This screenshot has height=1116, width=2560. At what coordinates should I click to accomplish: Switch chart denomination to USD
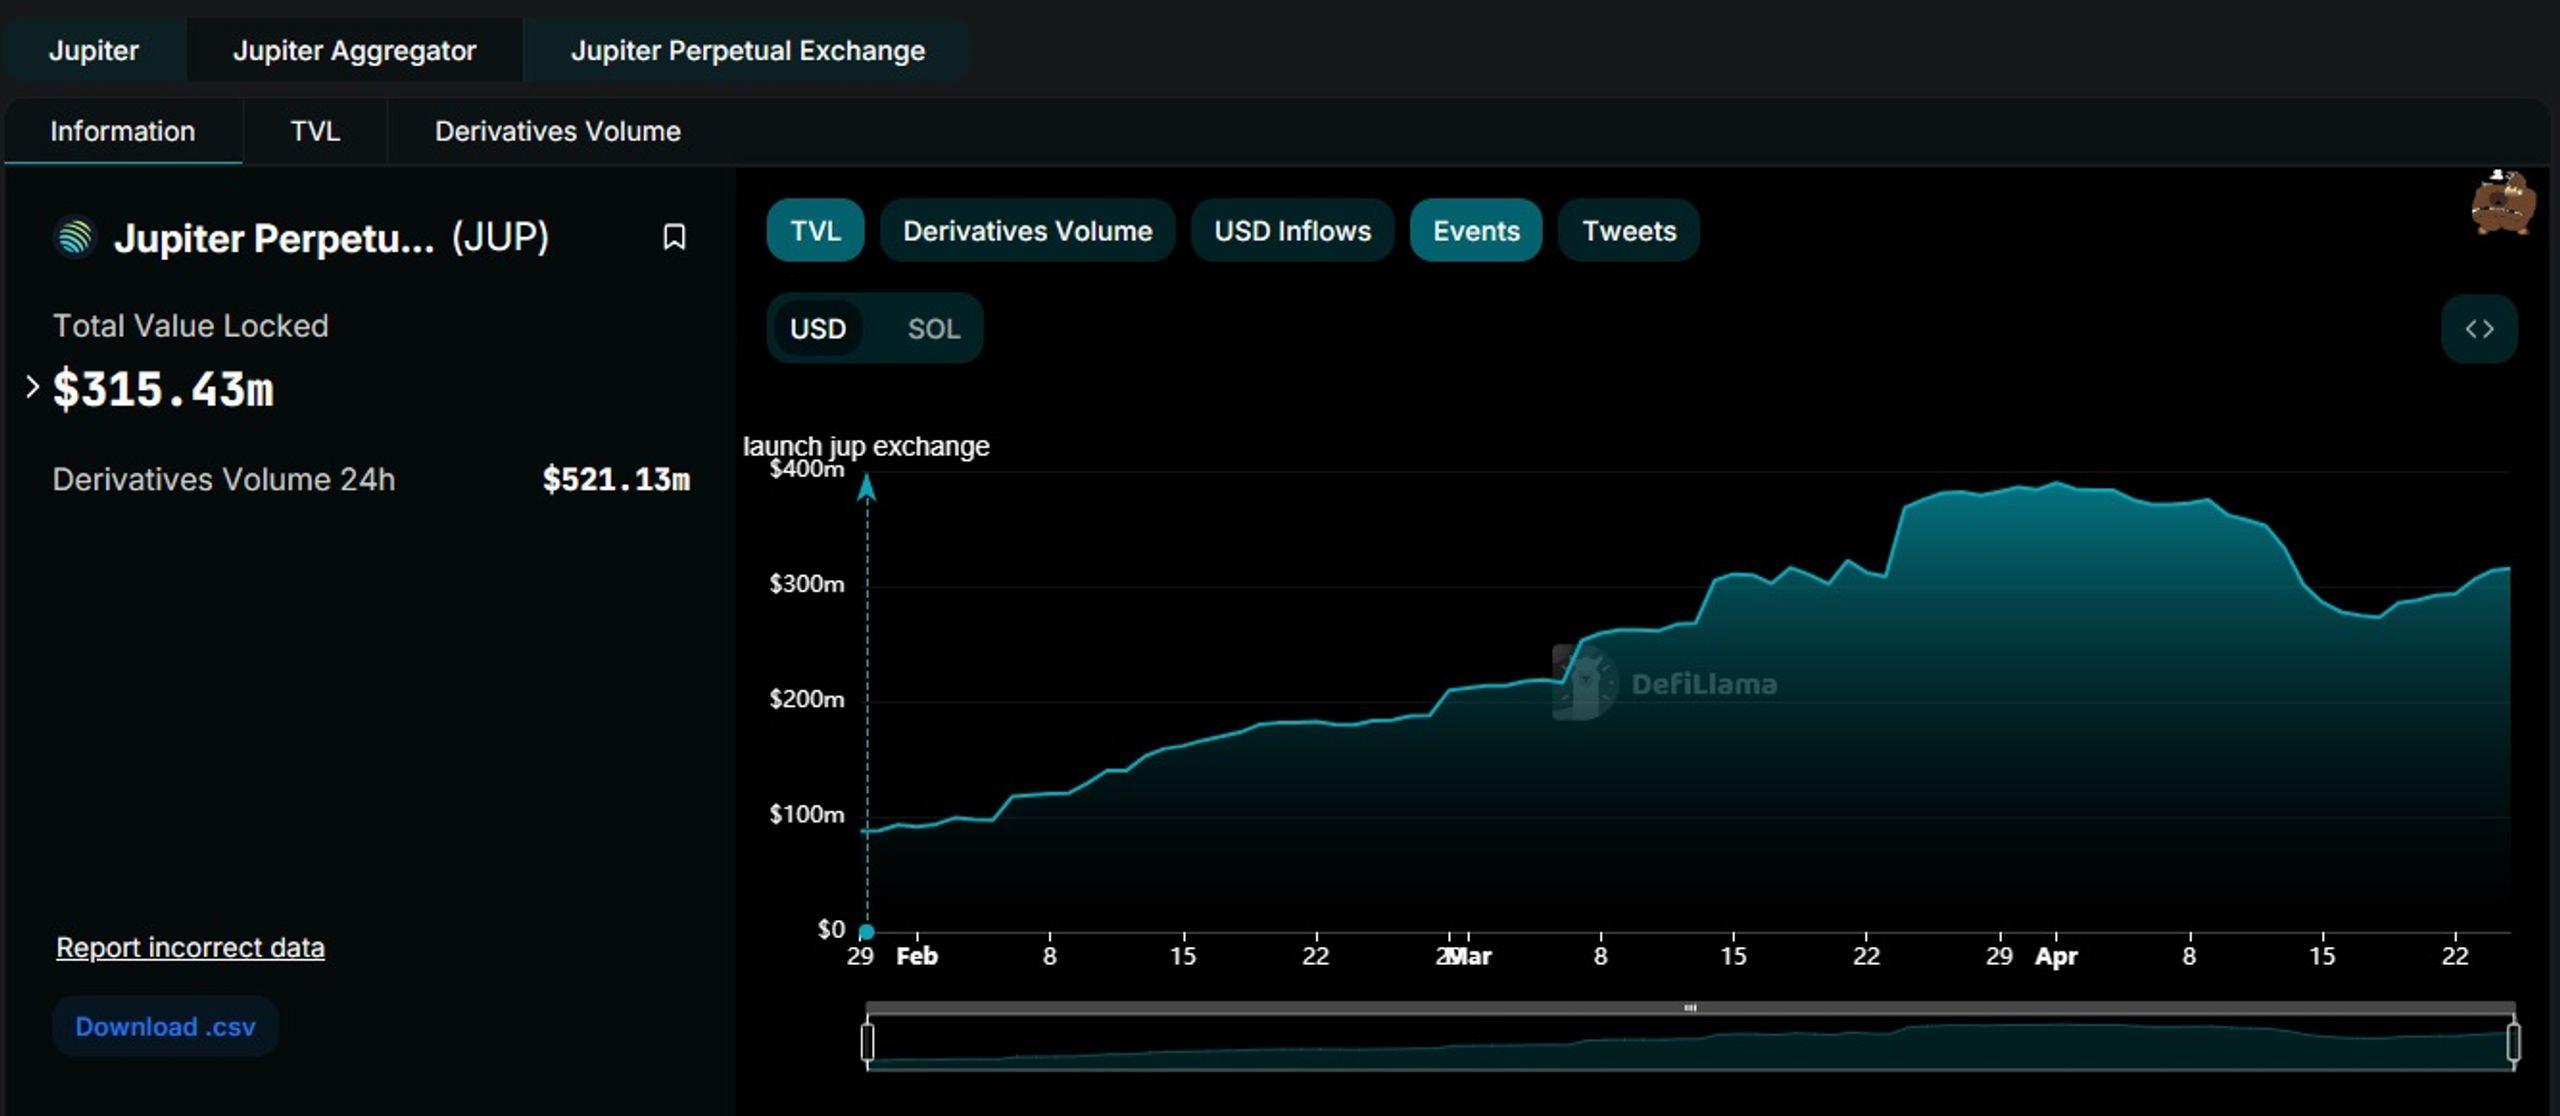point(818,329)
